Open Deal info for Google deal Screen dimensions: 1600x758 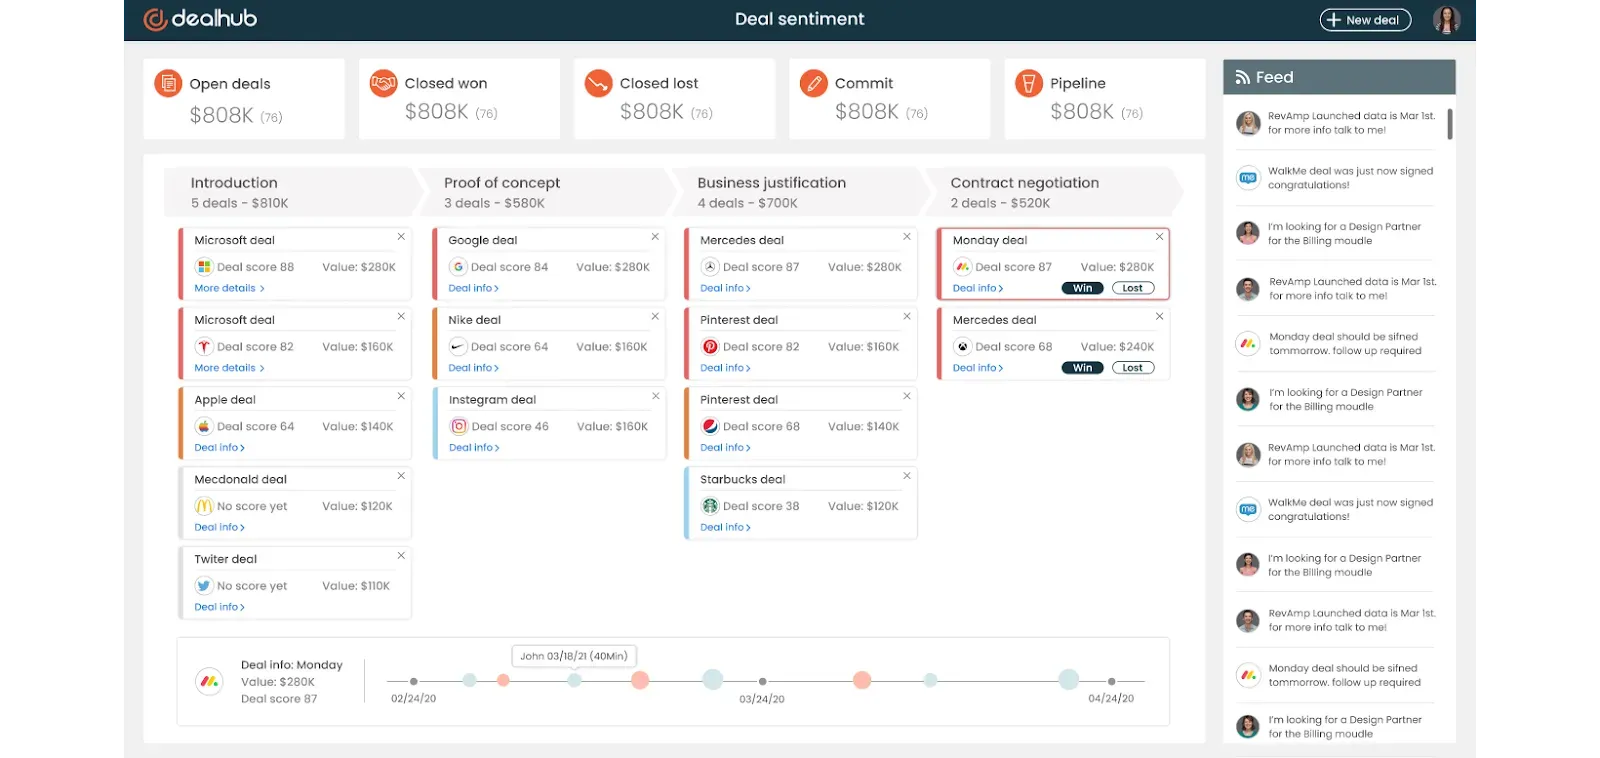(x=473, y=288)
